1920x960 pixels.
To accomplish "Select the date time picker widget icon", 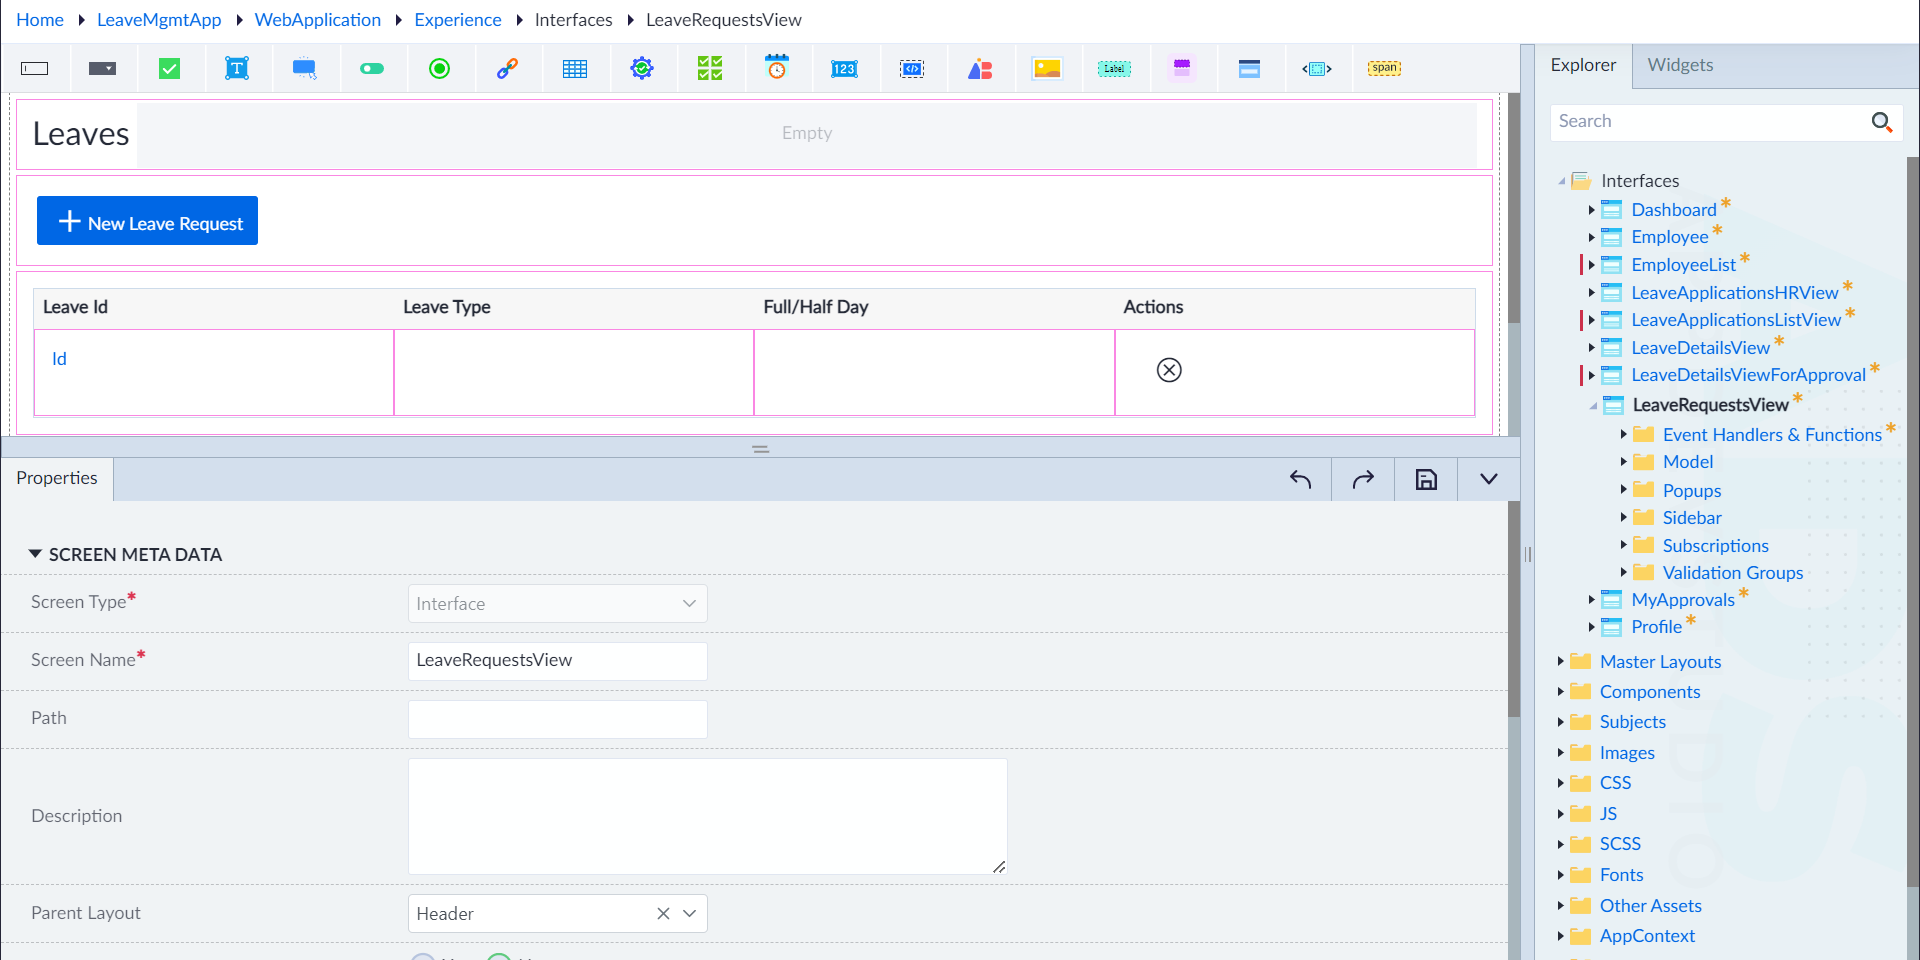I will click(x=777, y=68).
